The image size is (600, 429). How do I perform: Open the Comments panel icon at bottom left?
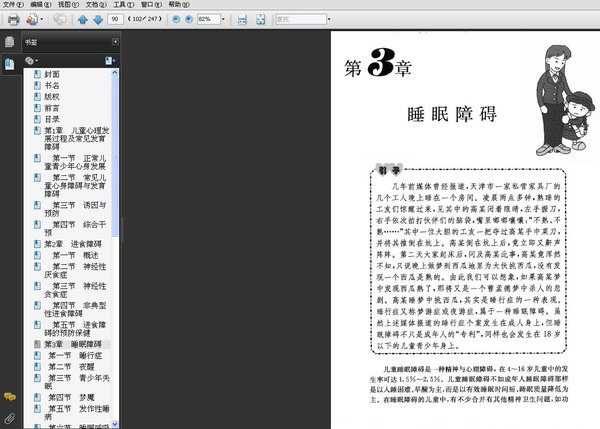10,397
